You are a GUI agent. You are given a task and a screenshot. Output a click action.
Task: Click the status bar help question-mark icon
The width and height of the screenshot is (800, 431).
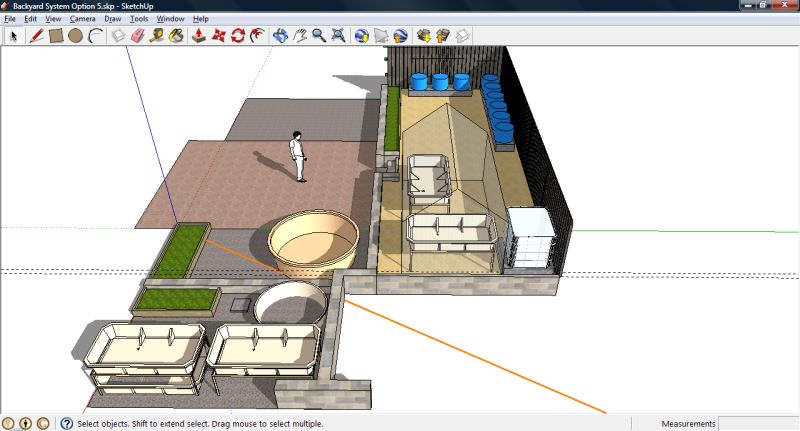(x=67, y=423)
